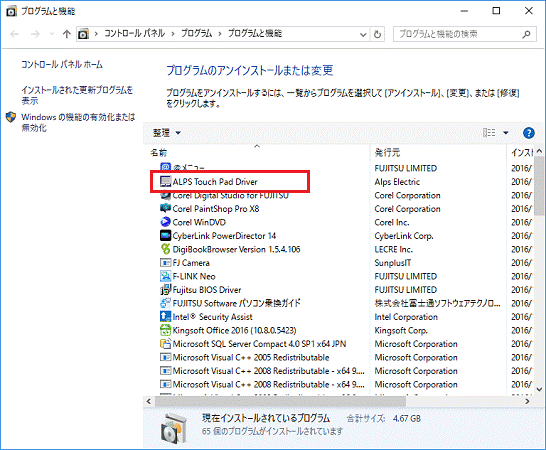Select the Fujitsu BIOS Driver entry

[207, 290]
